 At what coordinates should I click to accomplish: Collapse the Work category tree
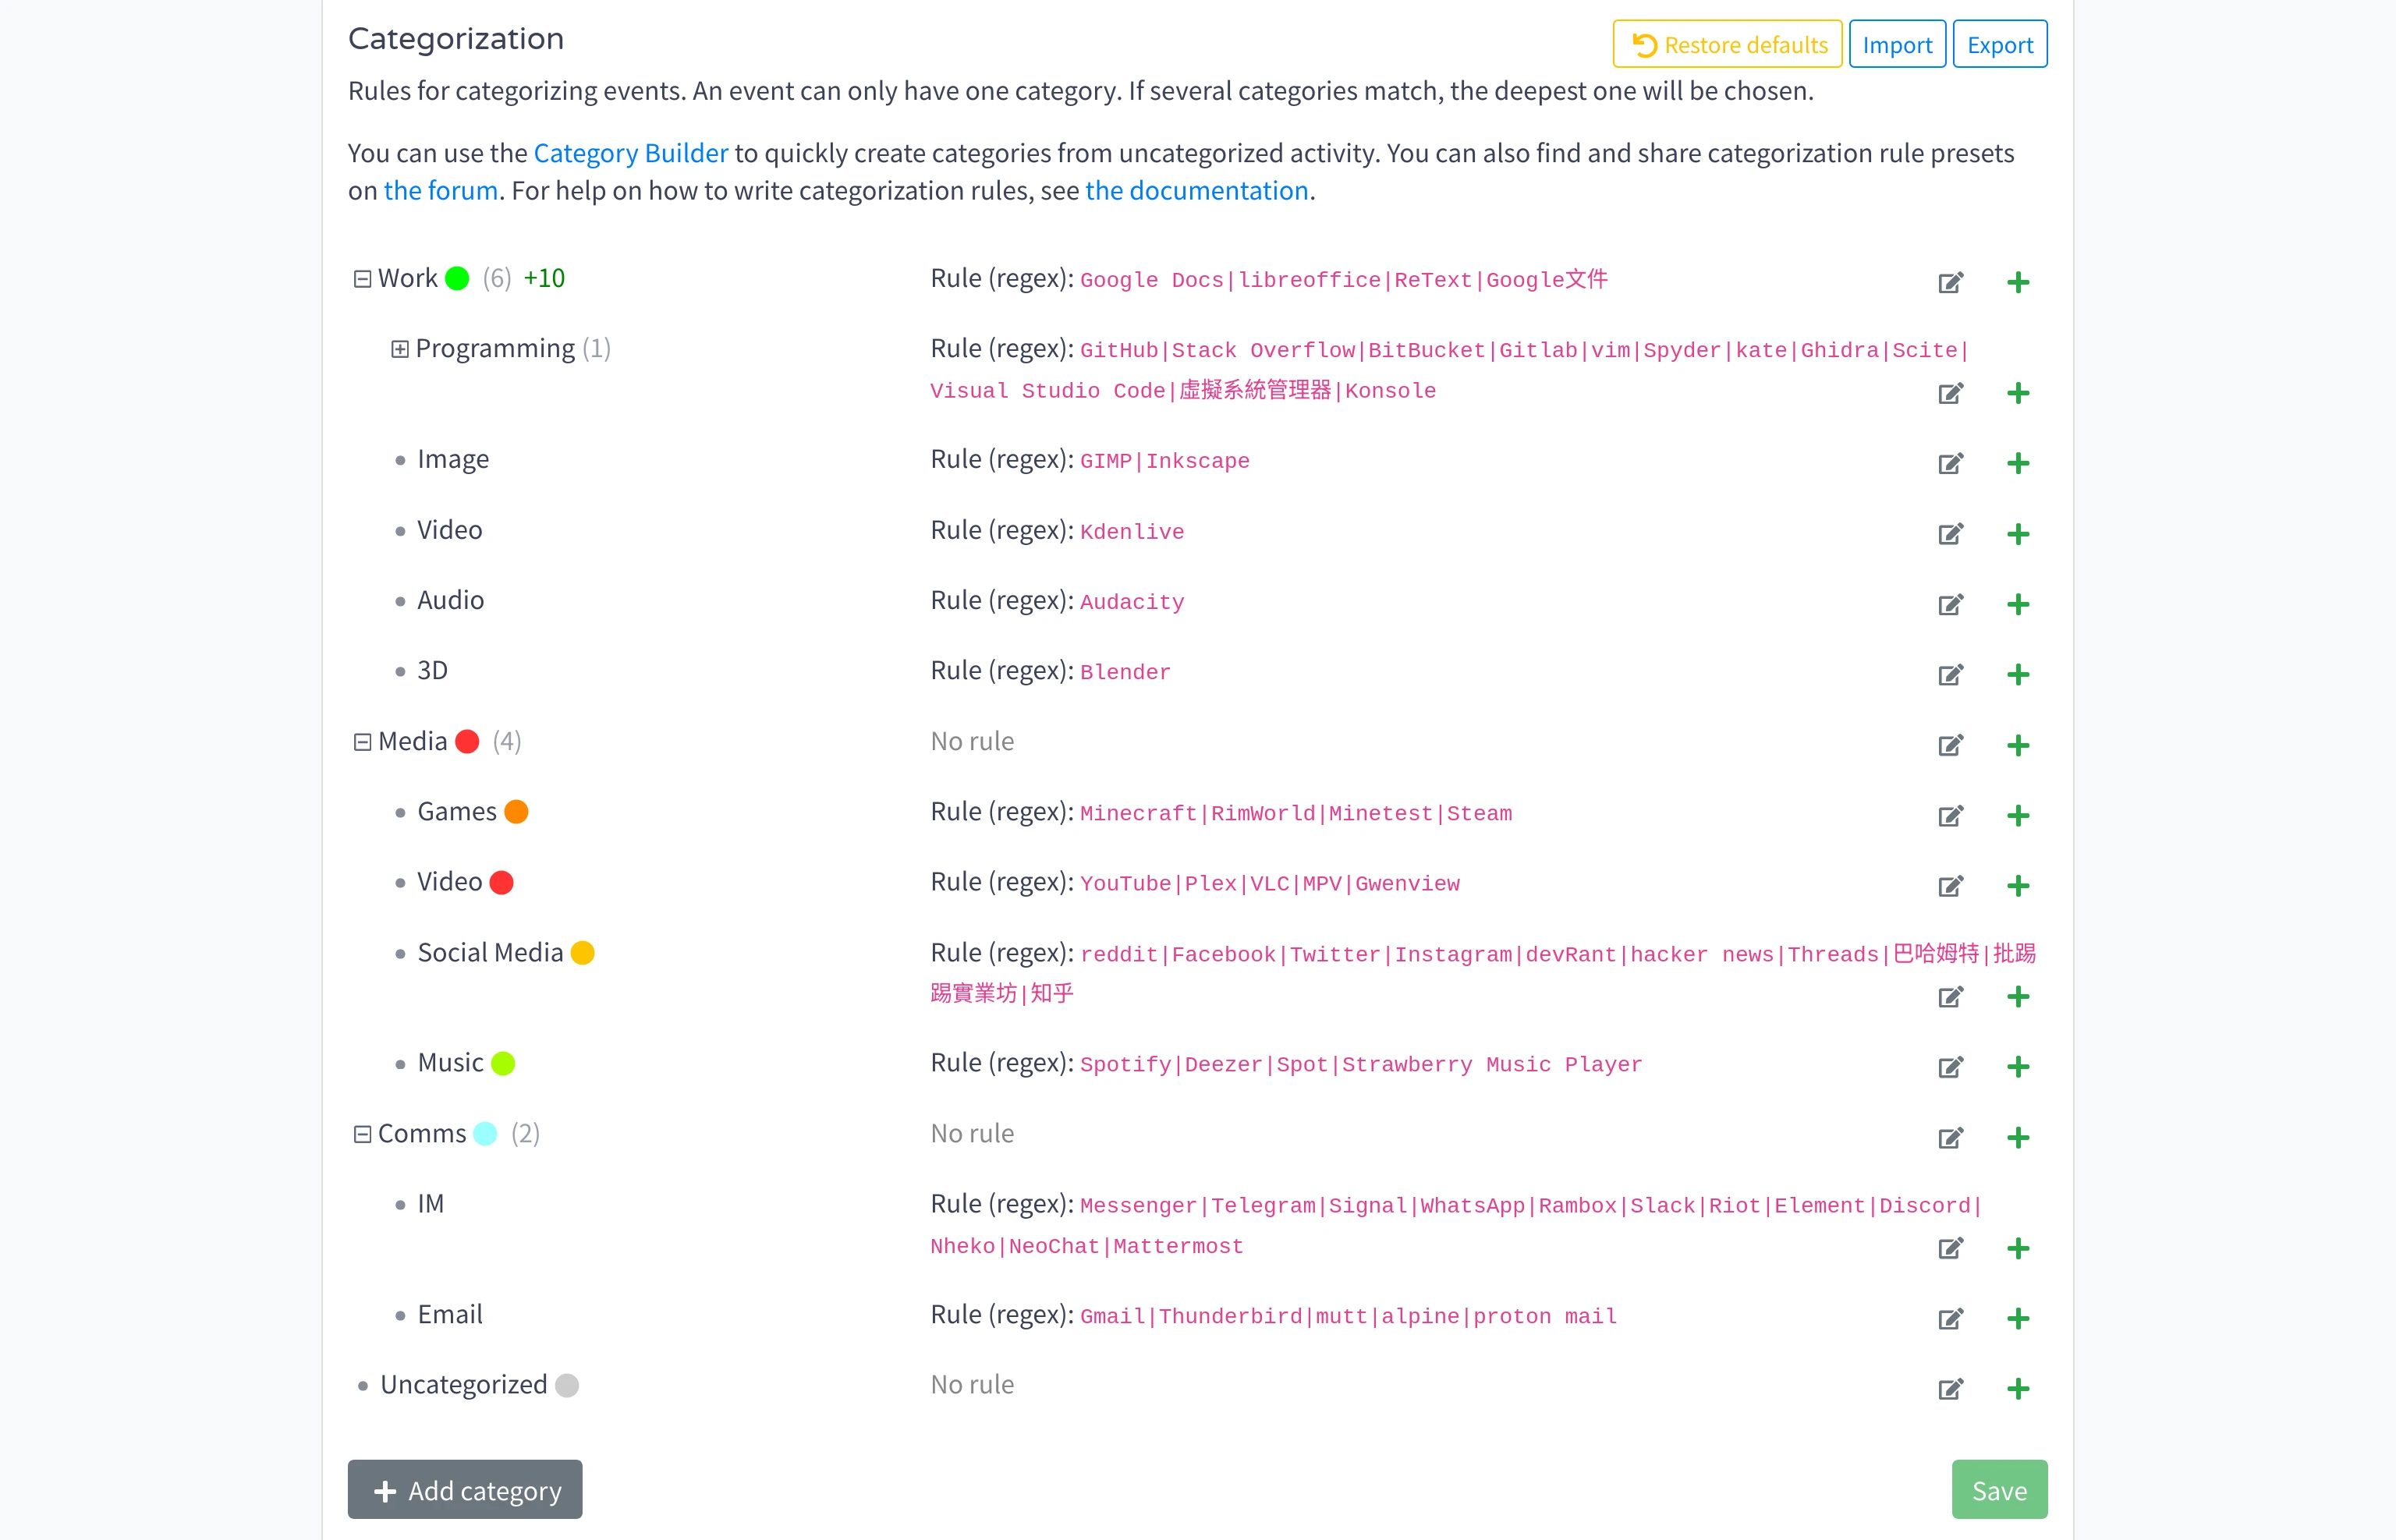[x=362, y=279]
